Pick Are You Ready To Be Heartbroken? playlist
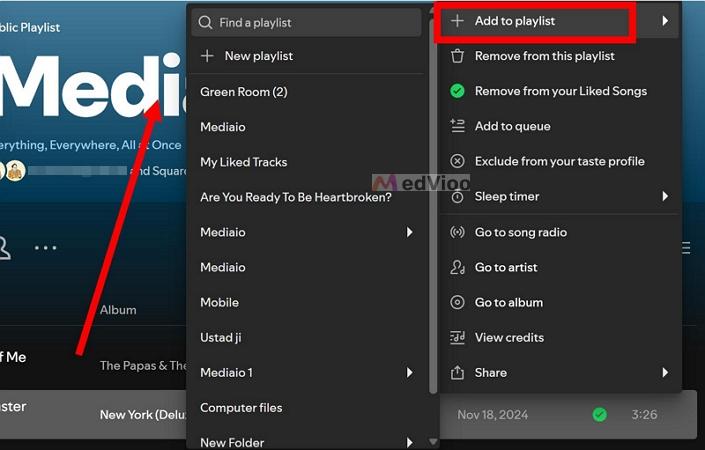 [307, 197]
